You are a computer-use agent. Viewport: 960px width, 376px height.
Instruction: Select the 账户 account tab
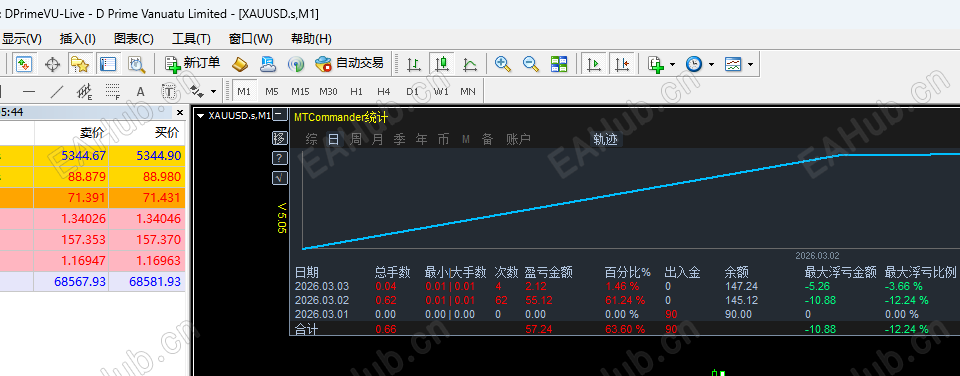pyautogui.click(x=519, y=140)
